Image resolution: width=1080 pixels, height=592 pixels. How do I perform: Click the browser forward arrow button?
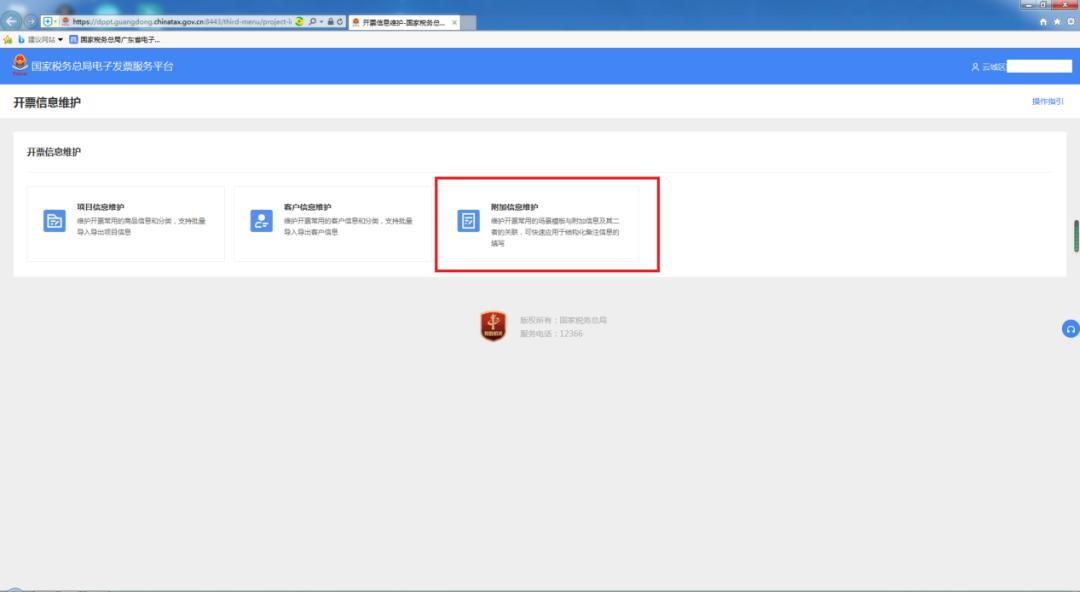(31, 21)
